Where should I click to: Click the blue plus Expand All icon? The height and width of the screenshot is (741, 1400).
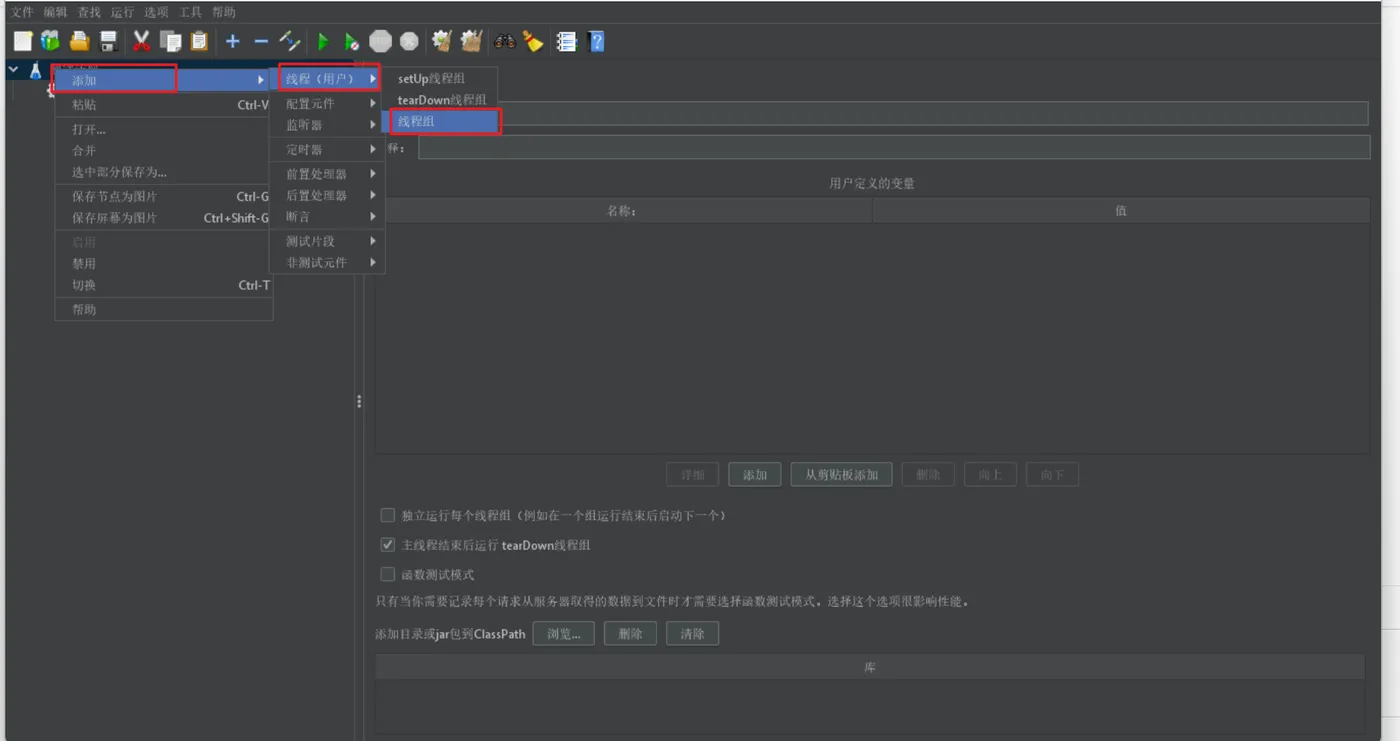[x=233, y=41]
